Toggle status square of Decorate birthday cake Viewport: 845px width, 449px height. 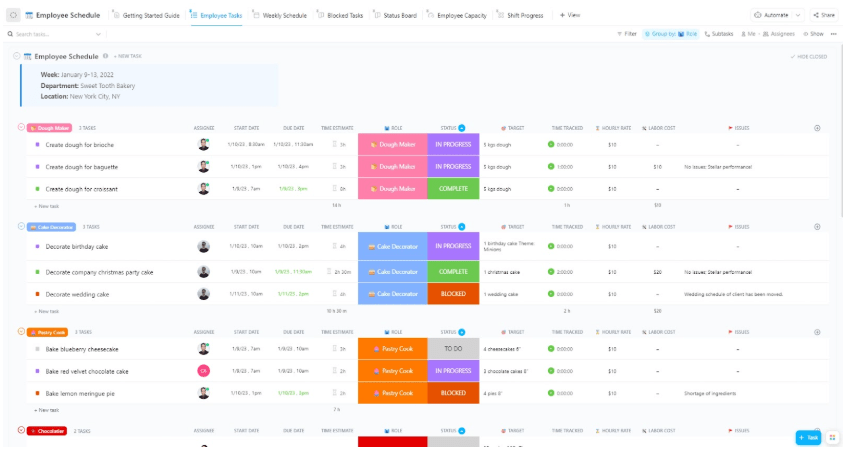click(37, 246)
